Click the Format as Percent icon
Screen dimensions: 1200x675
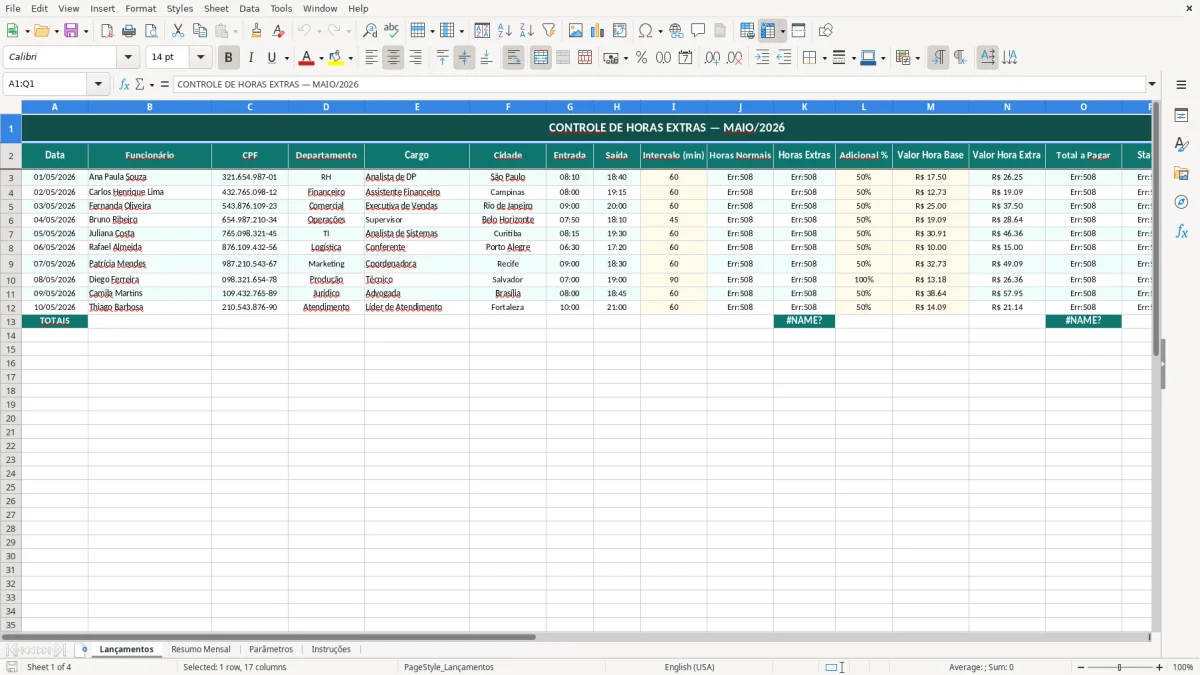[x=641, y=58]
